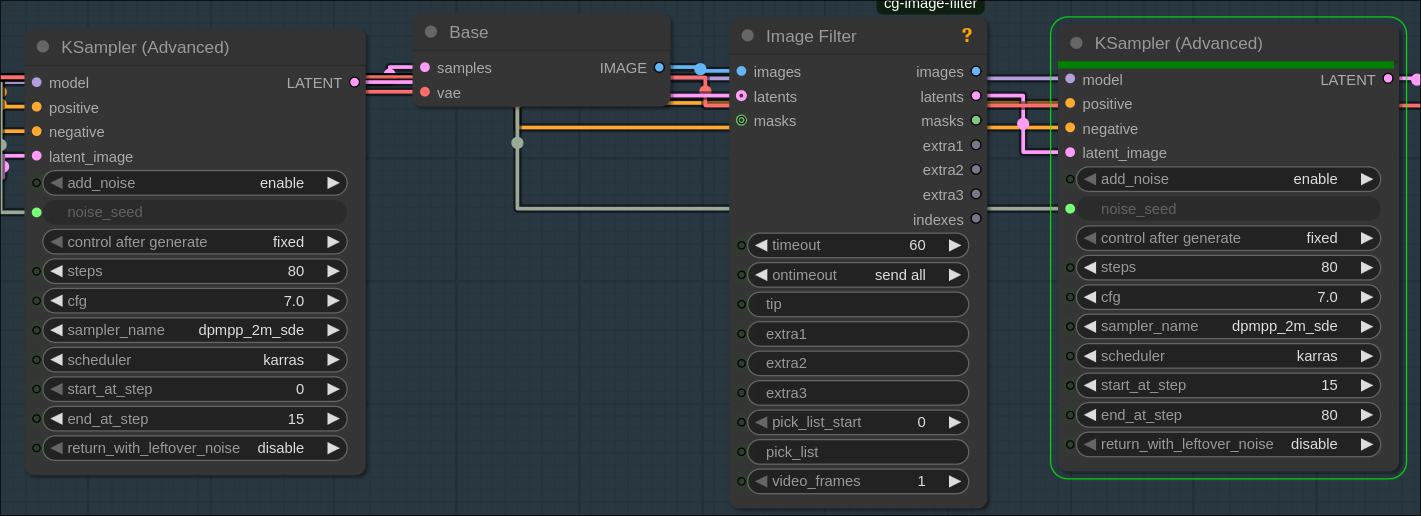Click the indexes output port on Image Filter
The image size is (1421, 516).
point(976,219)
